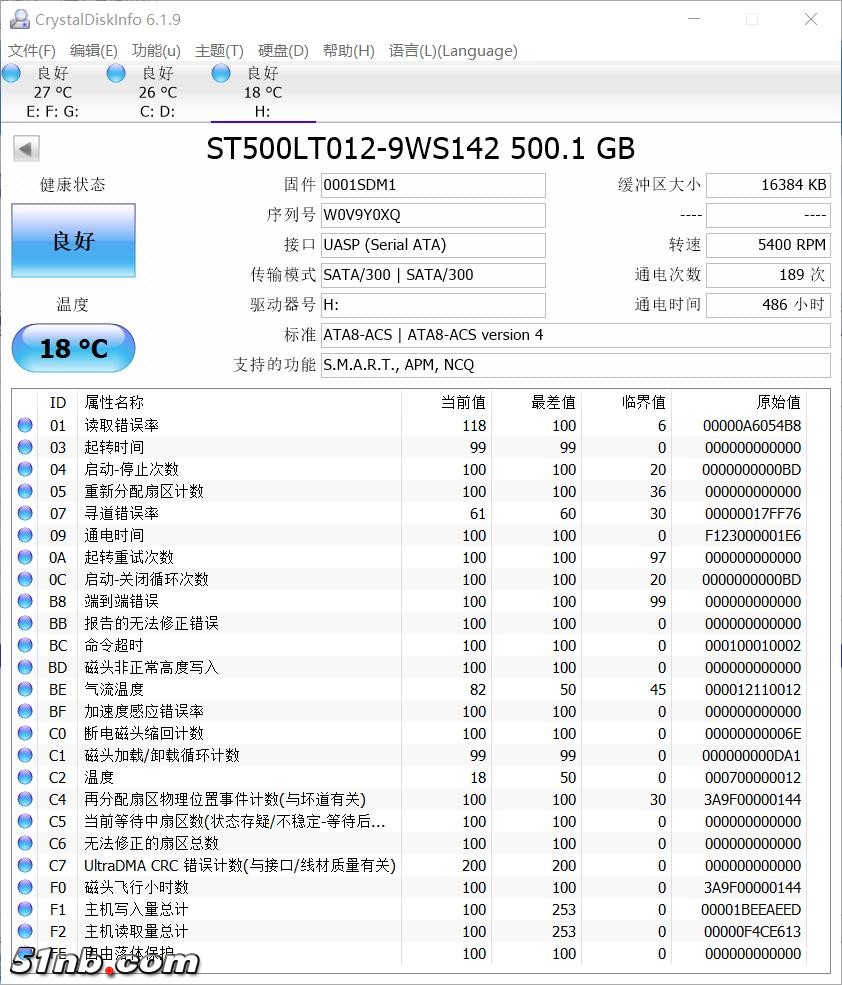Screen dimensions: 842x985
Task: Click the interface field UASP (Serial ATA)
Action: 433,245
